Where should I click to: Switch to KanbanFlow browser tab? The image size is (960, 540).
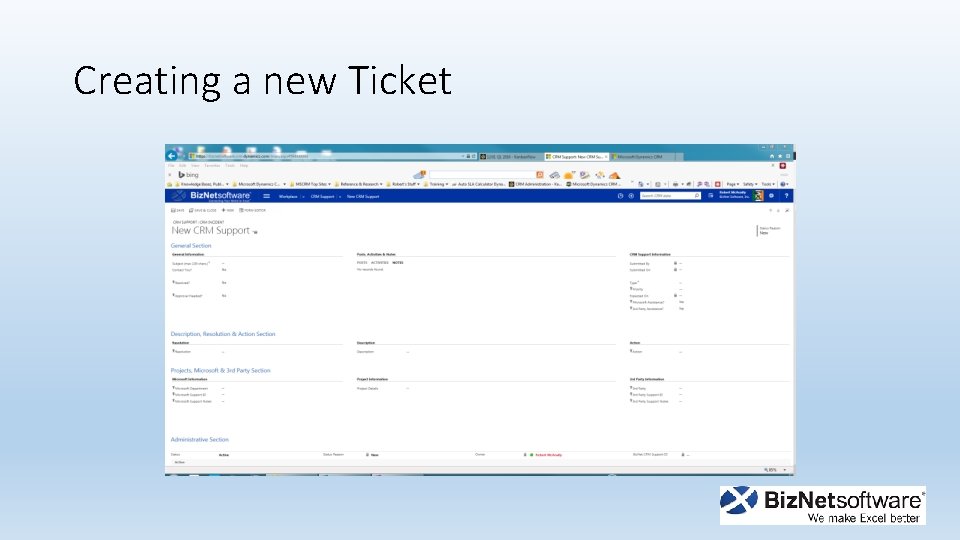(x=509, y=157)
